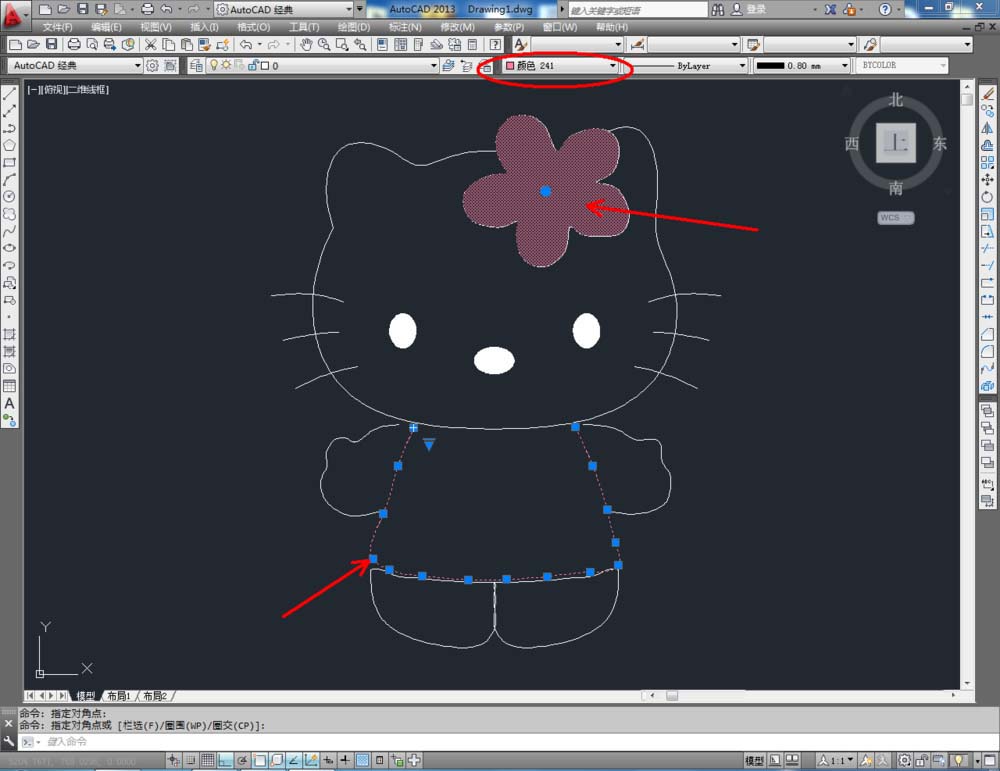This screenshot has height=771, width=1000.
Task: Toggle grid display in status bar
Action: click(x=207, y=760)
